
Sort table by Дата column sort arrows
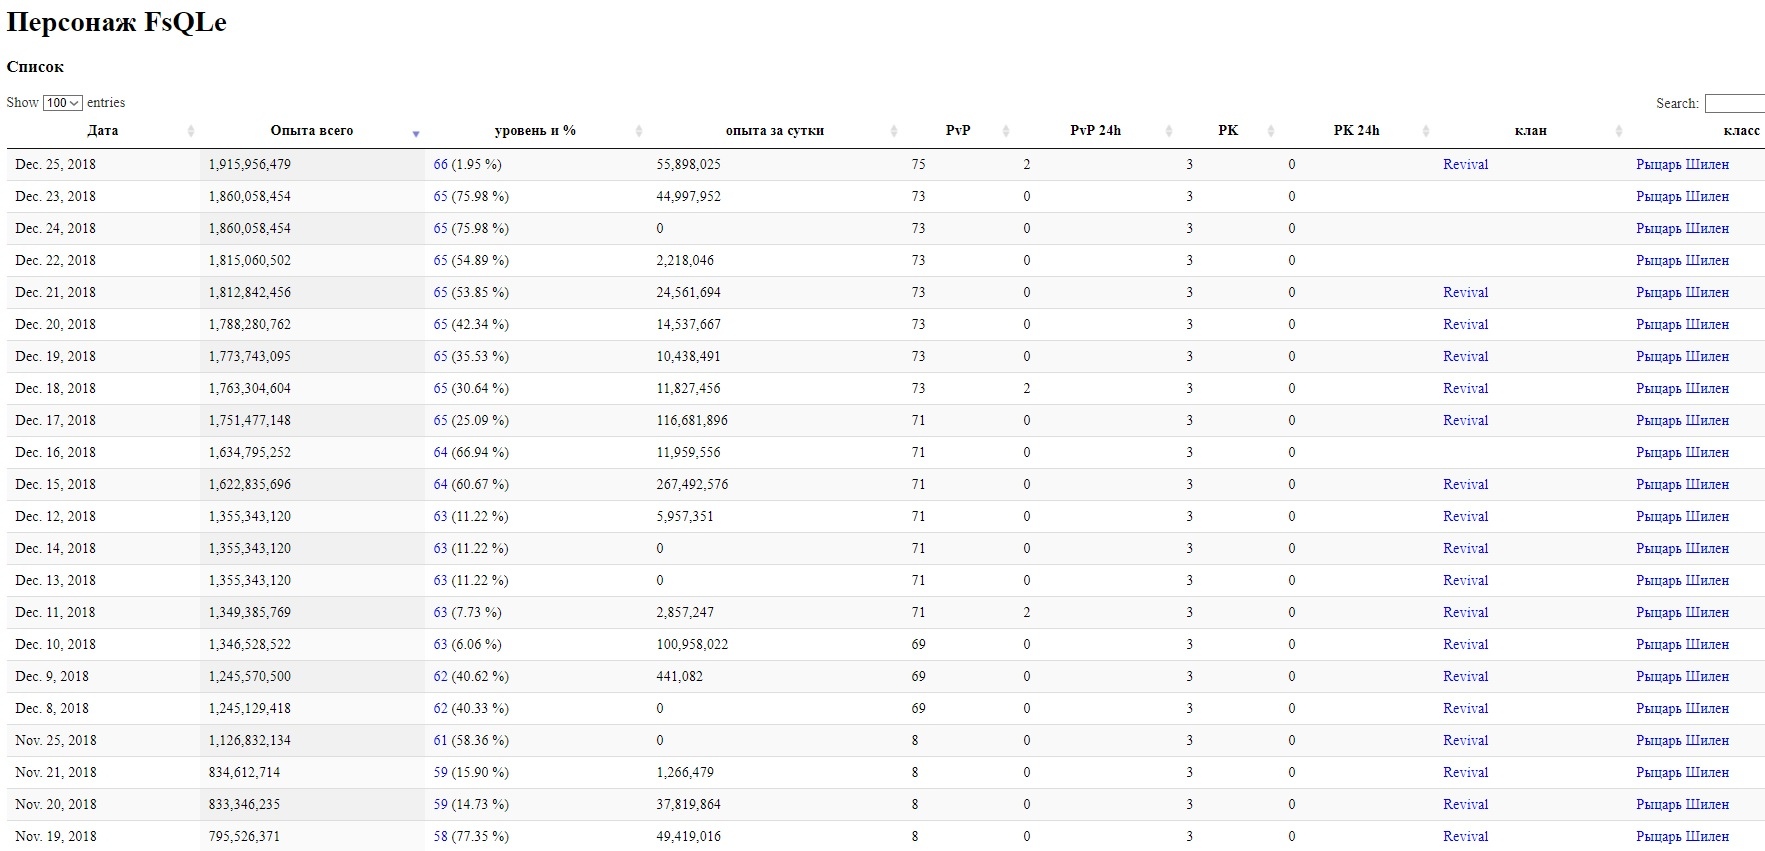190,131
